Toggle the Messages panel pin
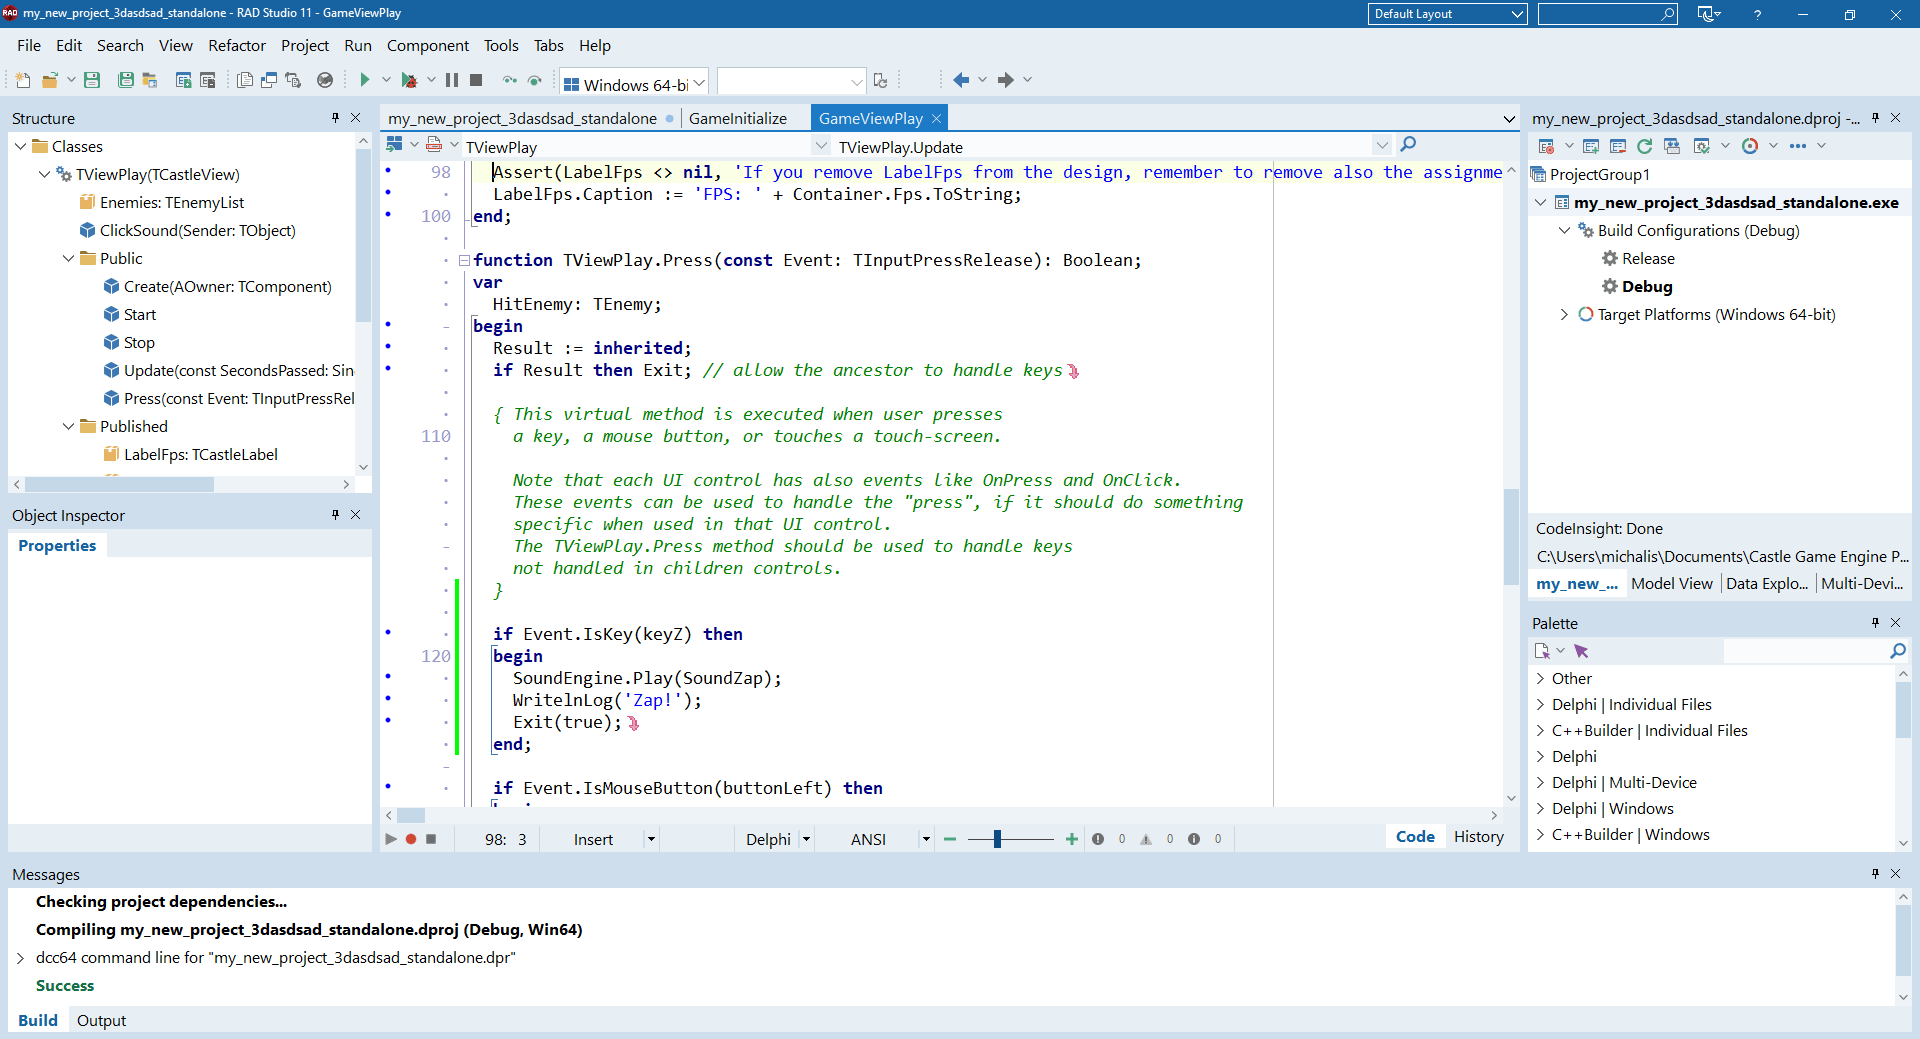 (x=1875, y=873)
